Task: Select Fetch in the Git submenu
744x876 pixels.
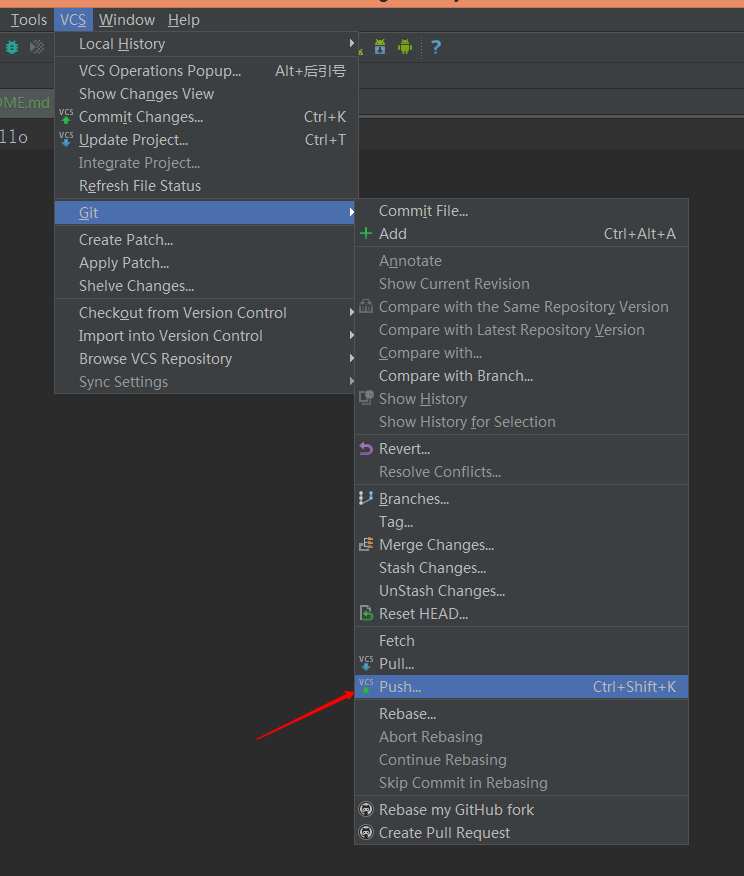Action: point(521,641)
